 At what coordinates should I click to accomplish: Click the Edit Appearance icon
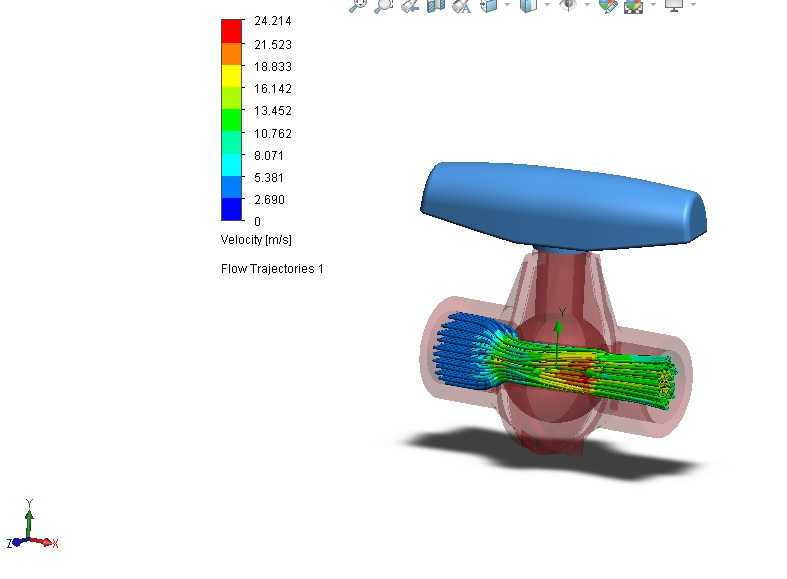tap(608, 5)
